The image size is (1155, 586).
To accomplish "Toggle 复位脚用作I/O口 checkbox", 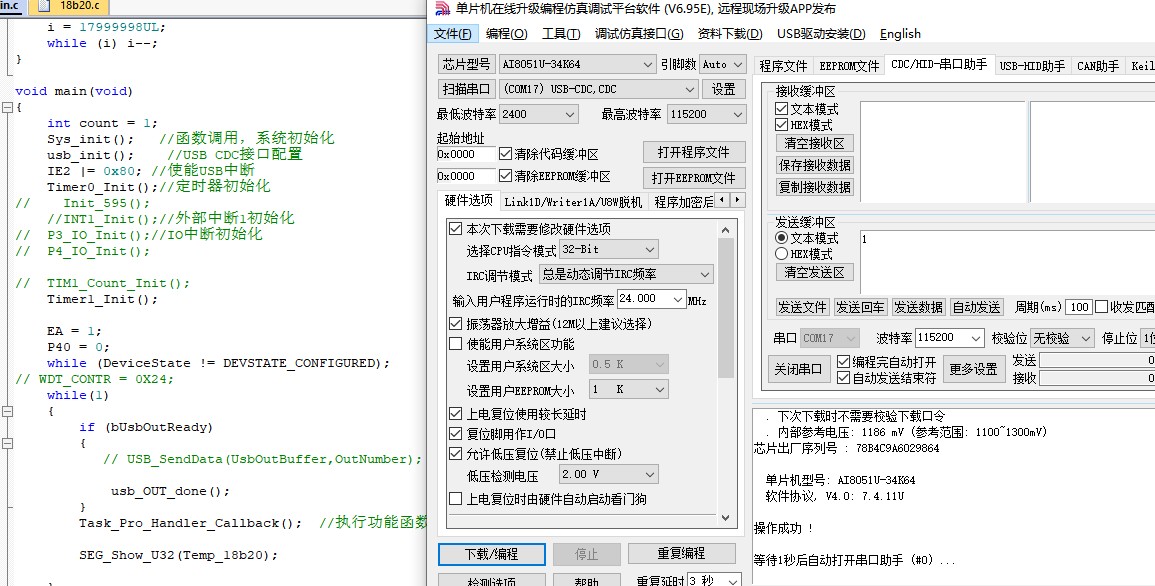I will pyautogui.click(x=456, y=434).
